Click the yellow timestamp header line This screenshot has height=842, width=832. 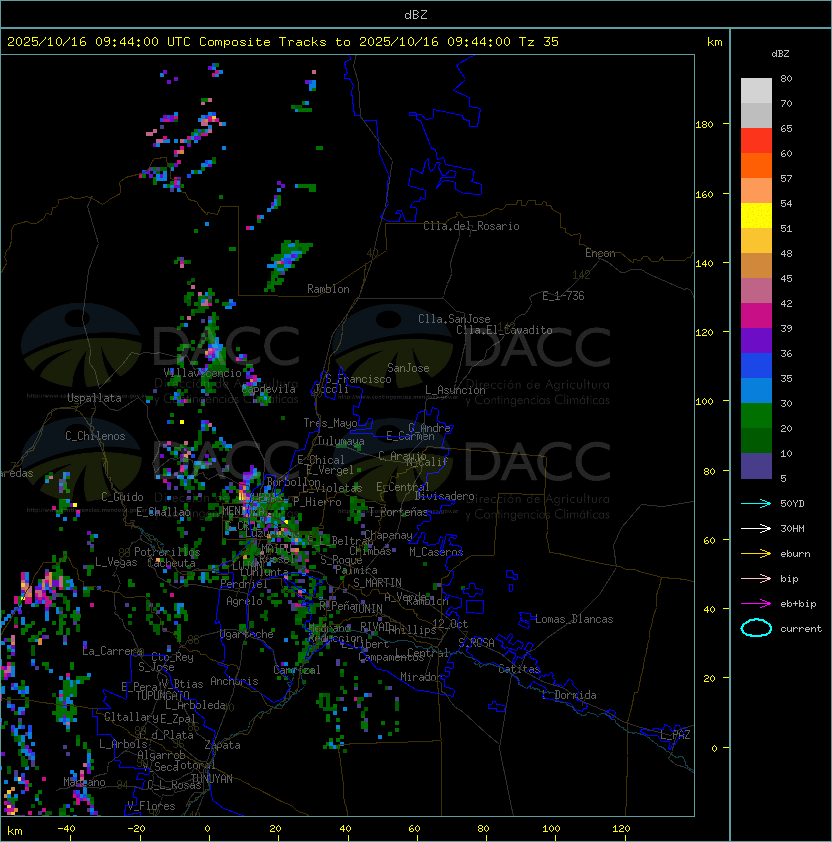point(283,42)
